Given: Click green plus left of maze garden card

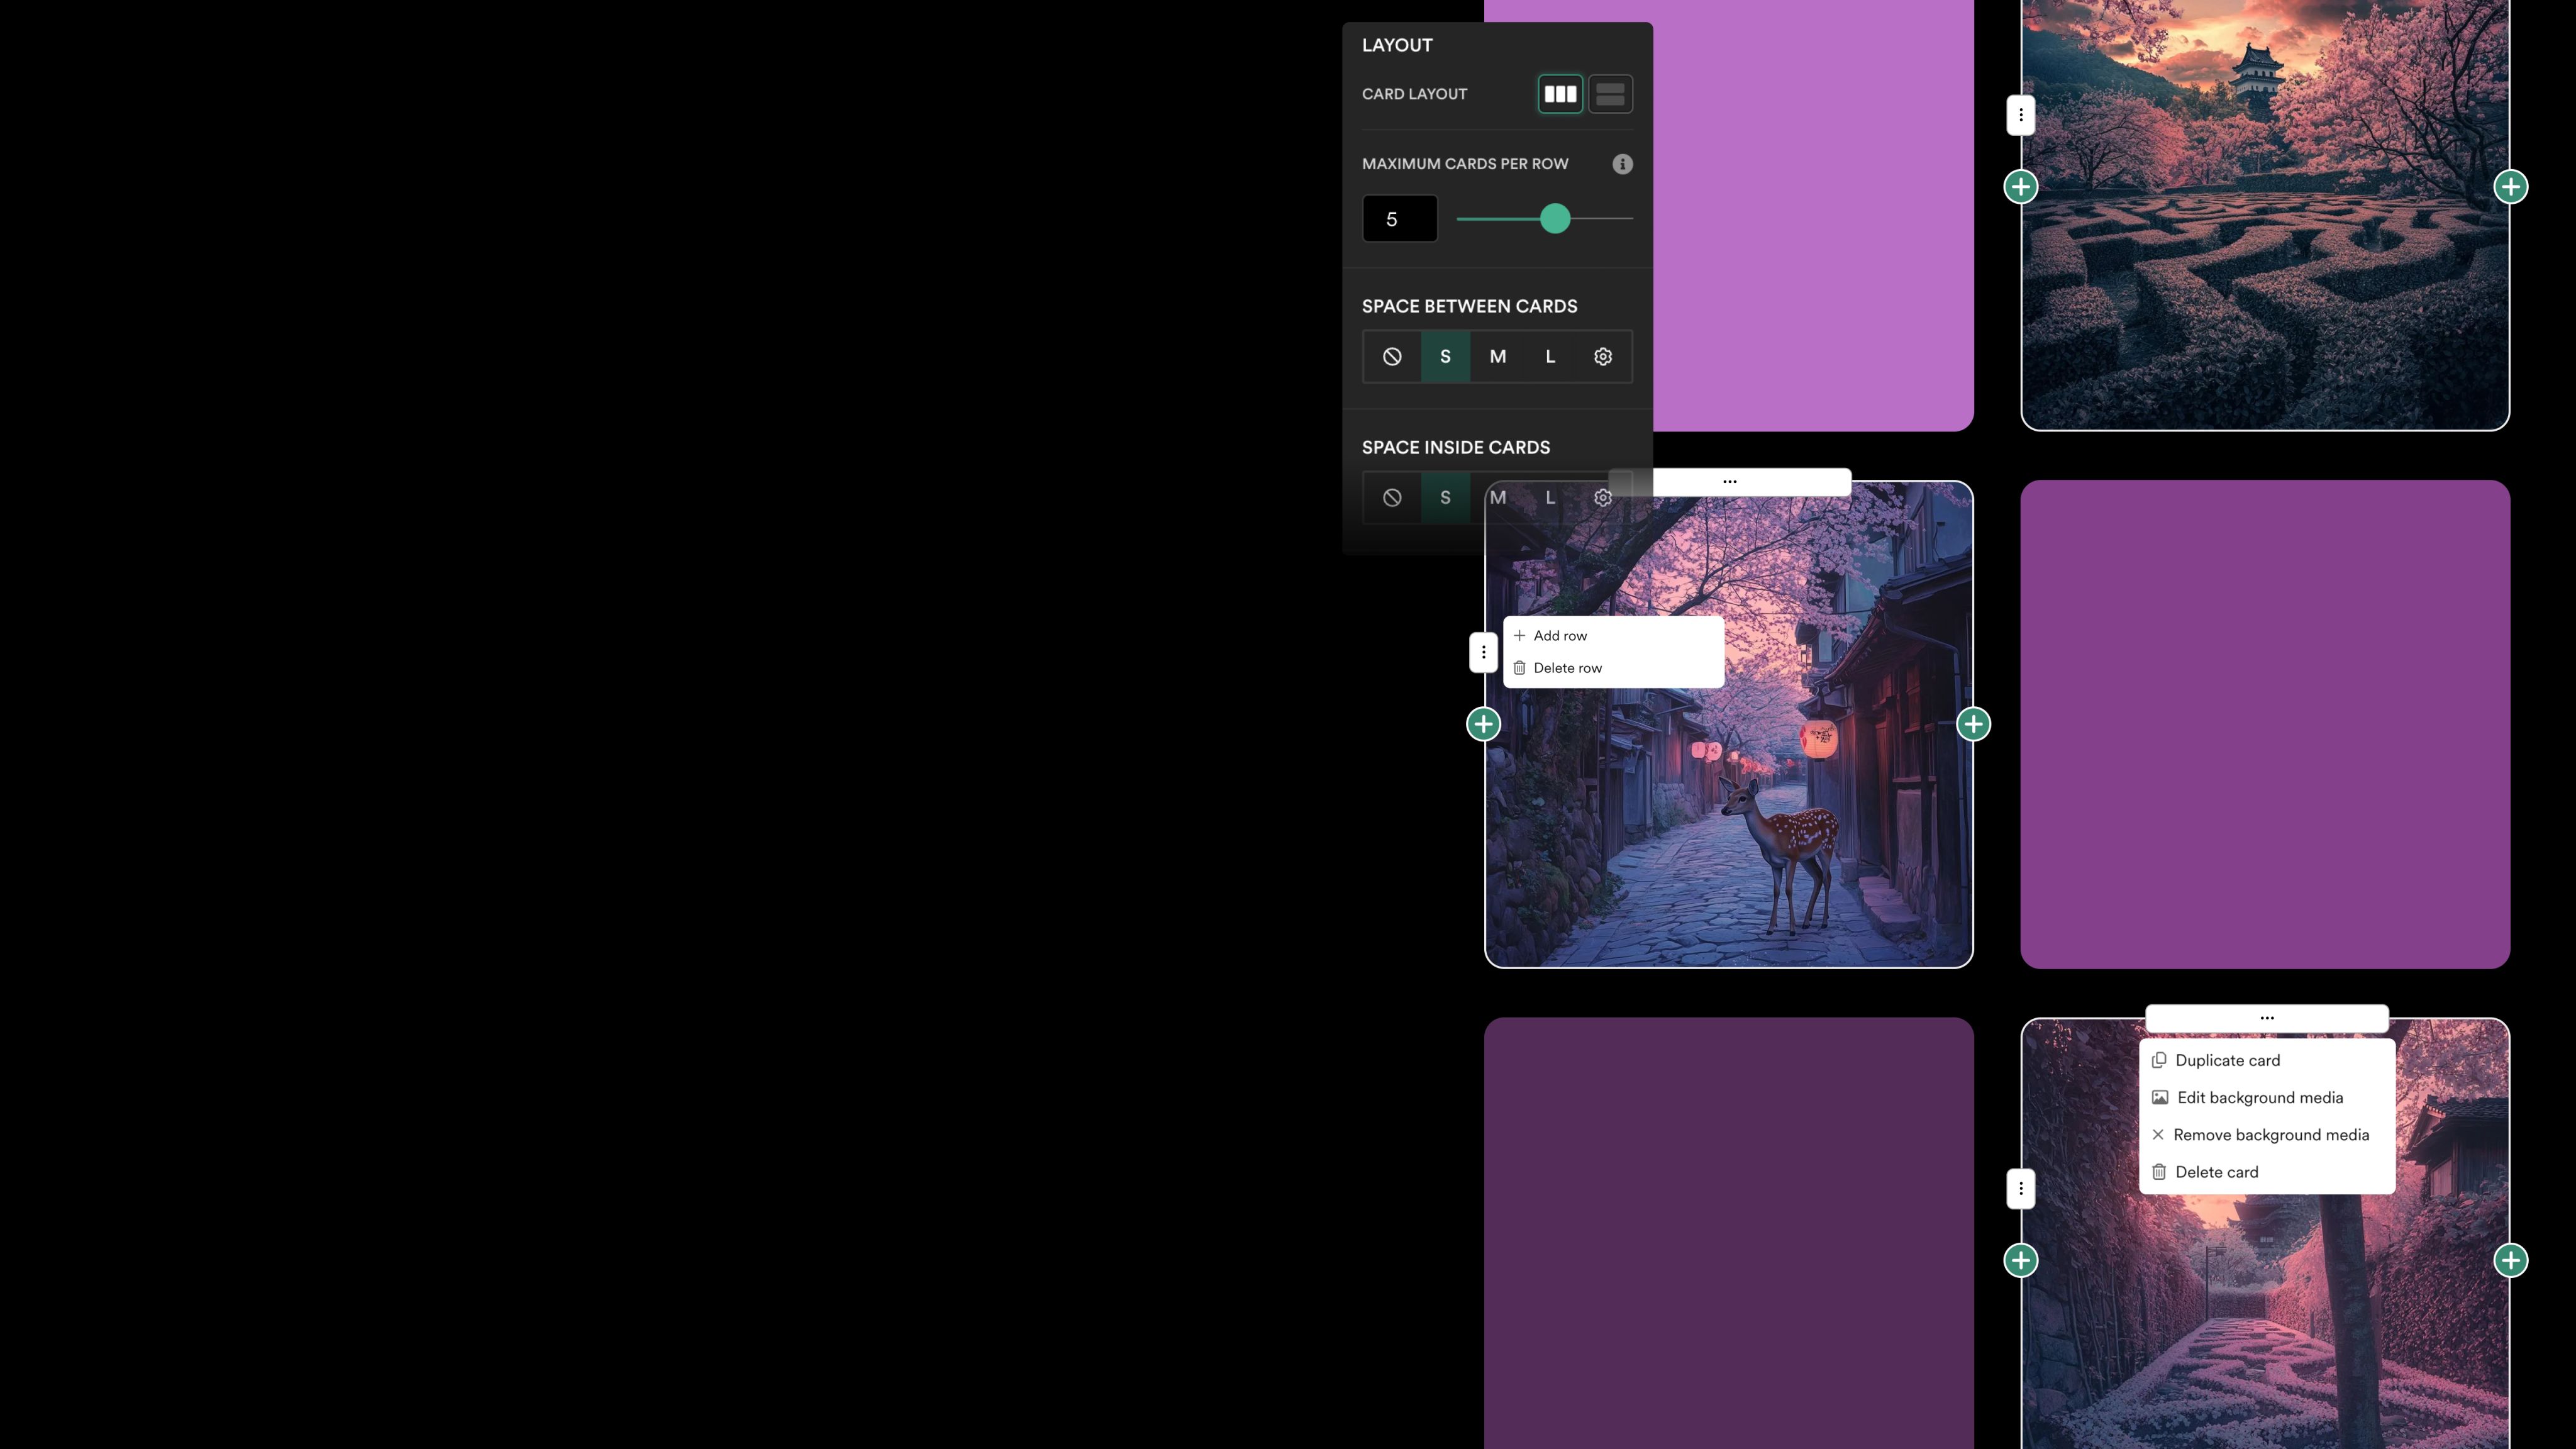Looking at the screenshot, I should pos(2021,187).
